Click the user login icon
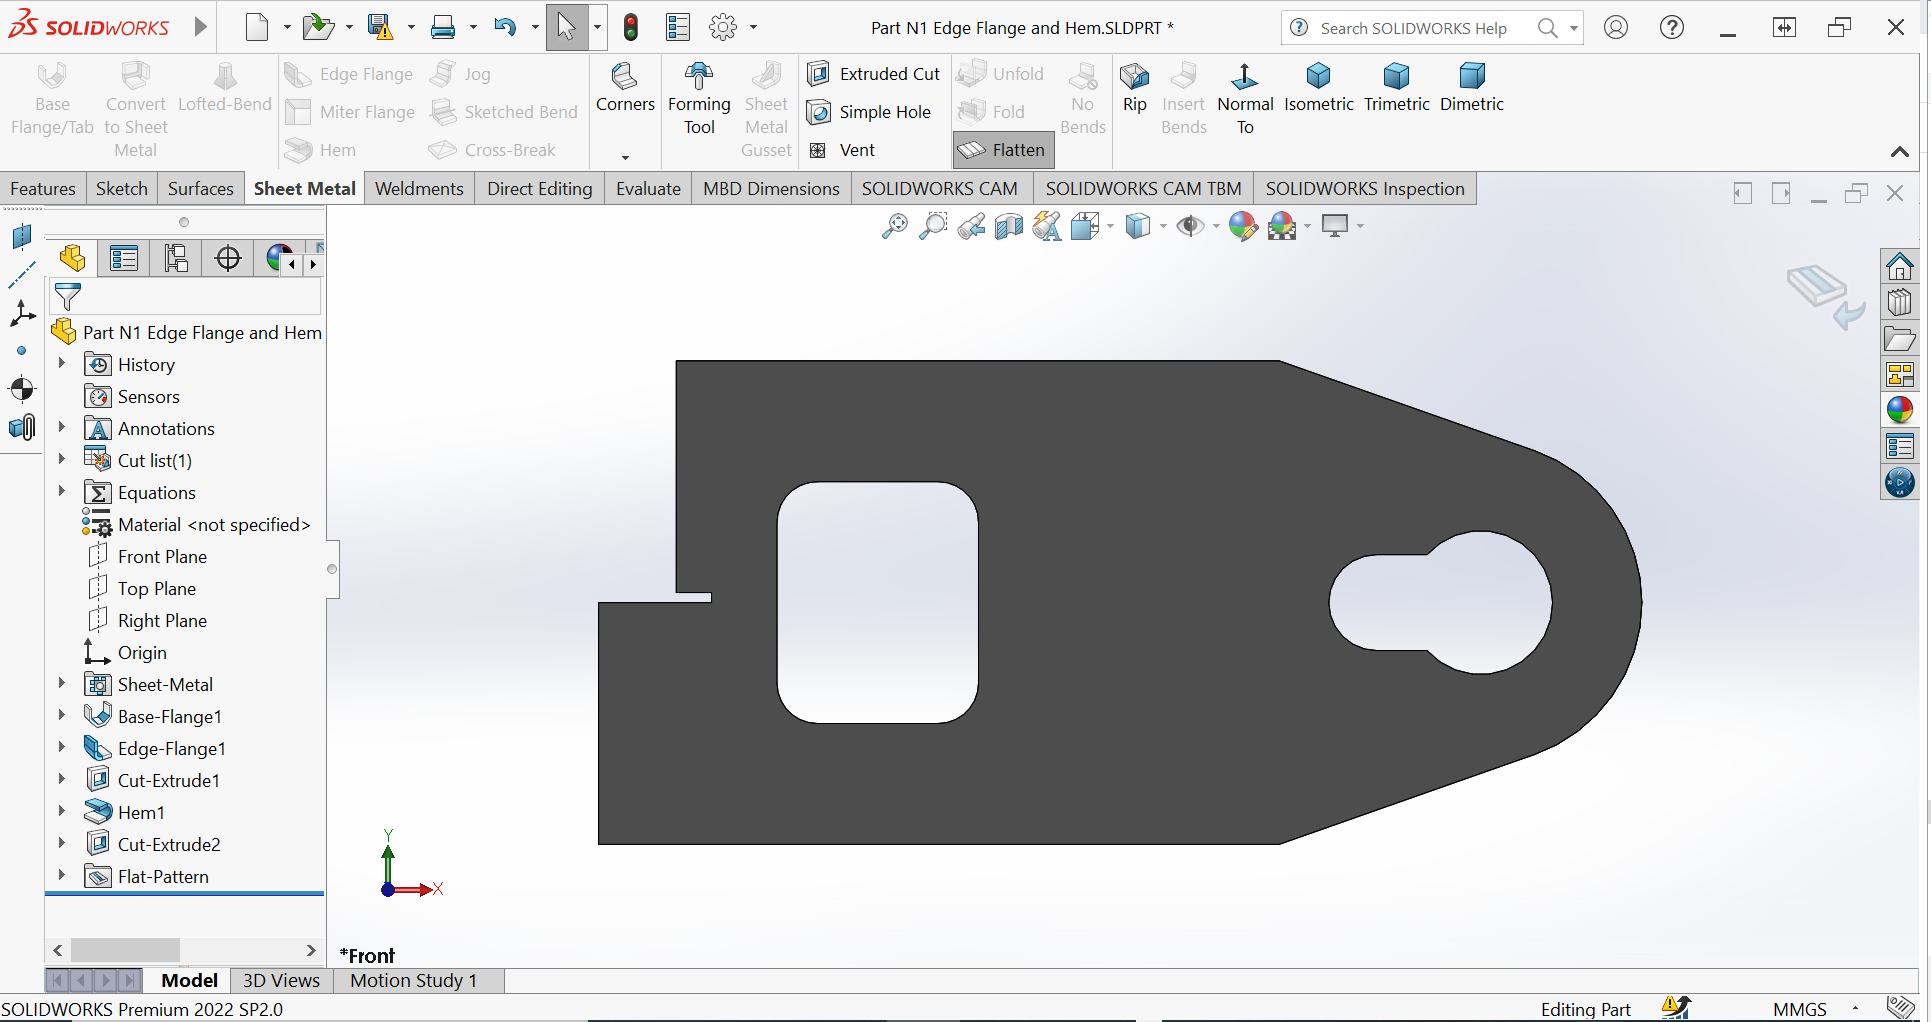This screenshot has height=1022, width=1931. coord(1616,28)
